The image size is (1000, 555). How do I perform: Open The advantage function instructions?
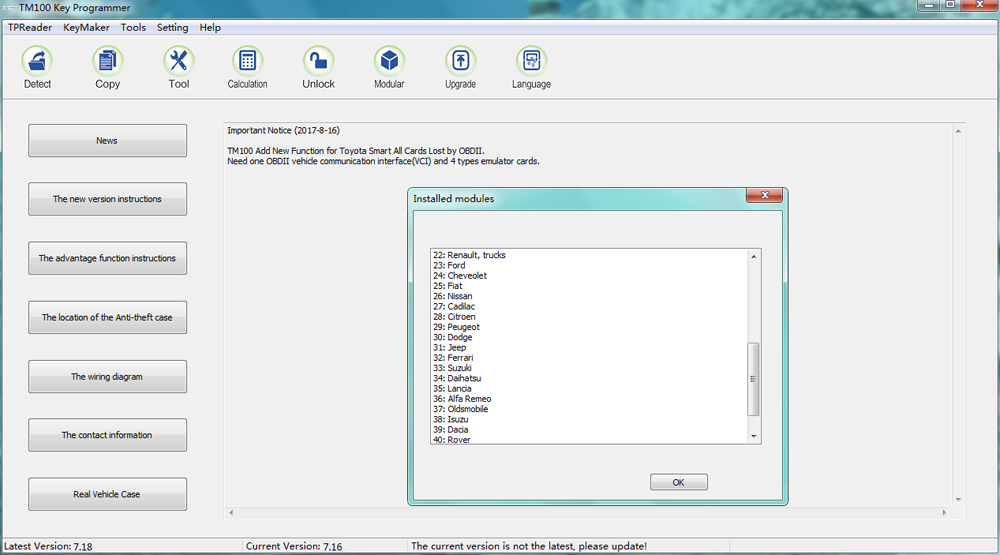[x=107, y=258]
